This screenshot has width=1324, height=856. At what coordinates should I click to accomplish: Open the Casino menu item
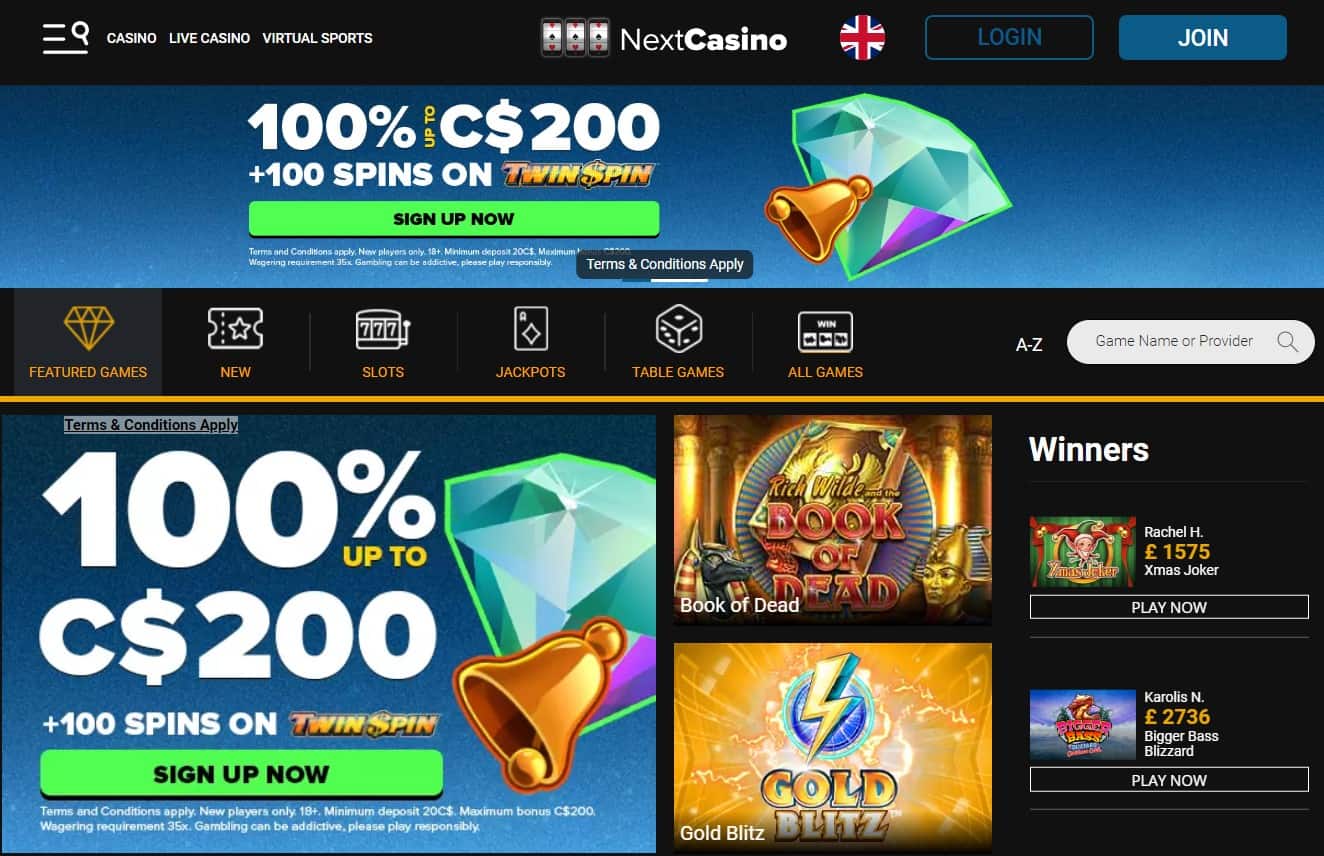point(132,38)
